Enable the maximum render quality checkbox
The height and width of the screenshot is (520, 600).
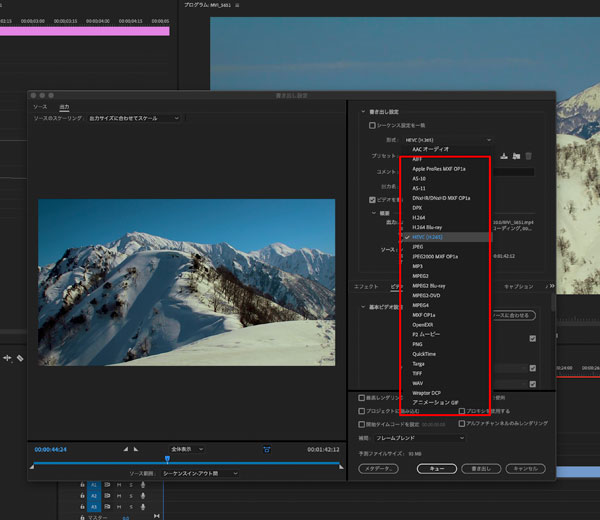[361, 398]
